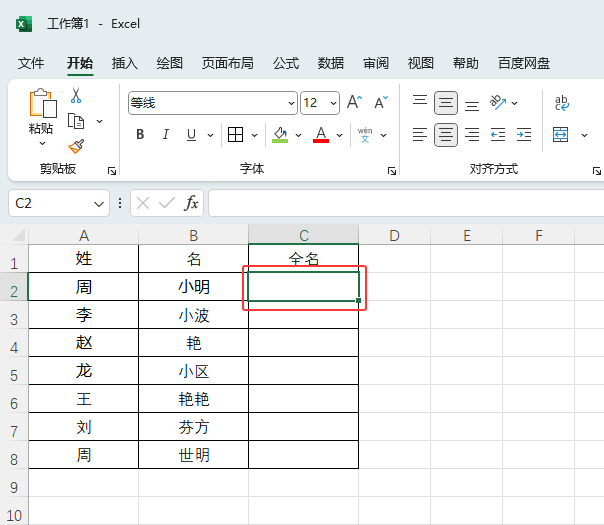Toggle underline formatting

pos(191,134)
